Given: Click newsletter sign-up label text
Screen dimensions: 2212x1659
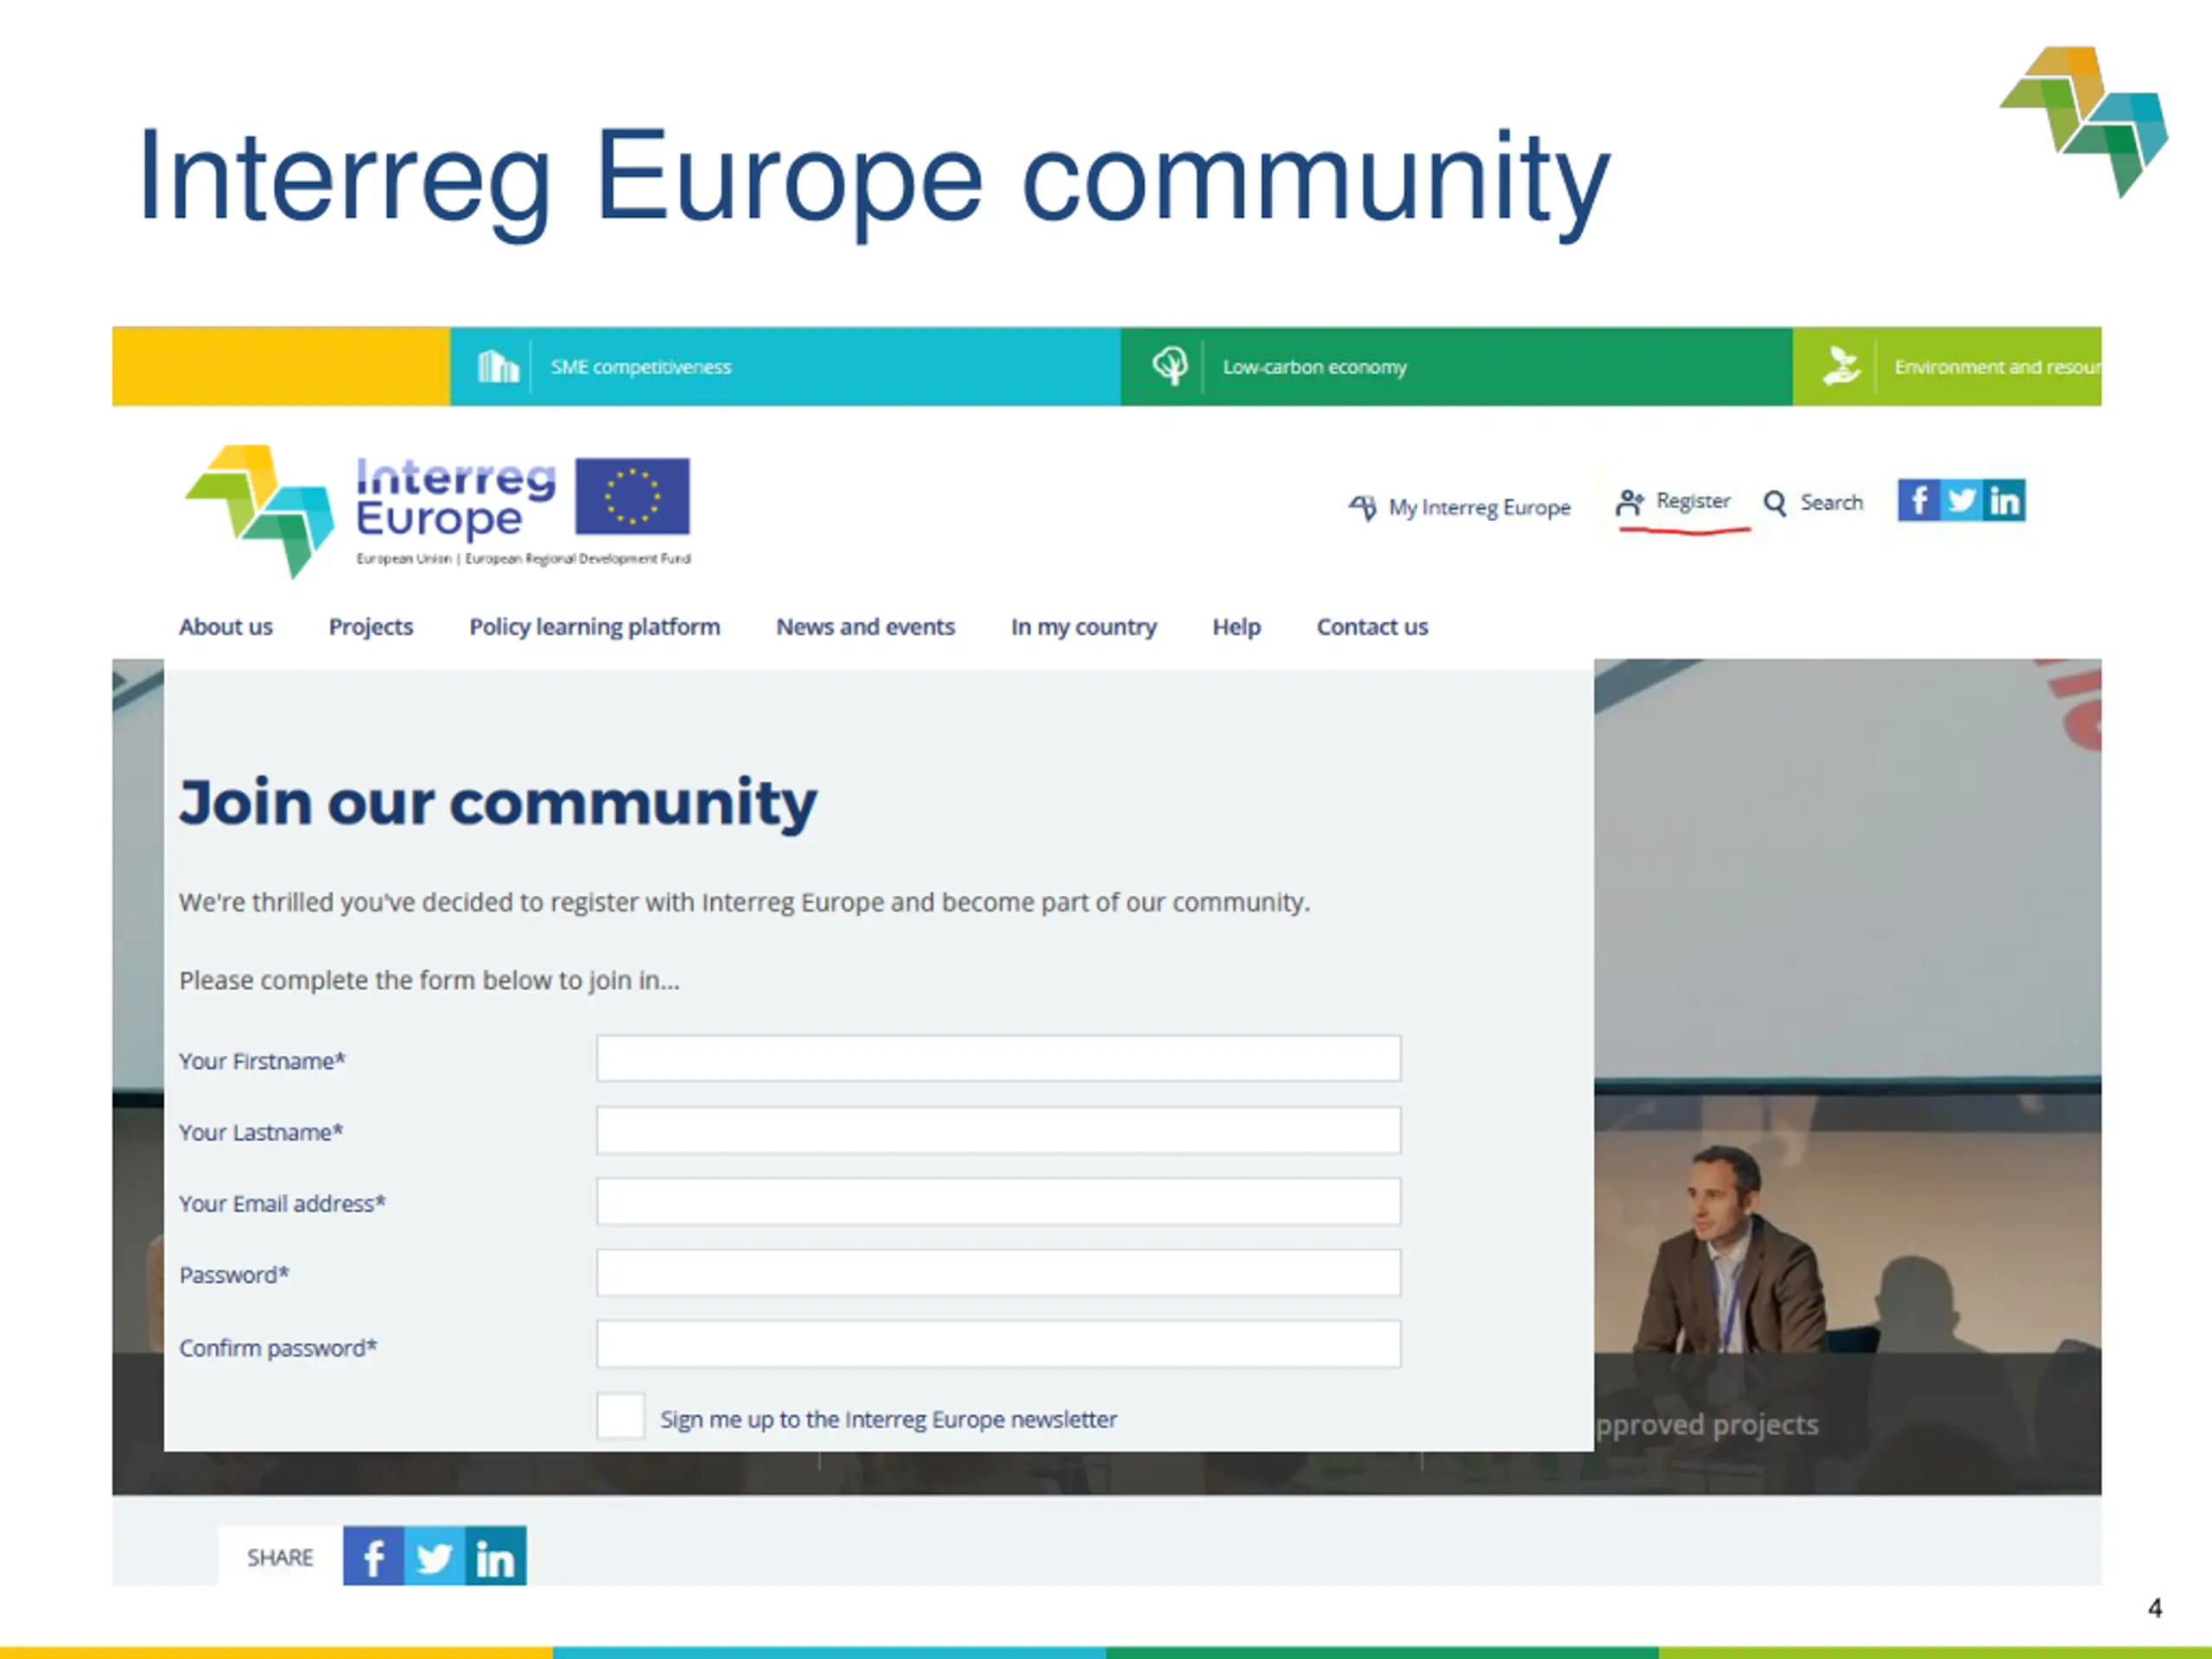Looking at the screenshot, I should [888, 1419].
